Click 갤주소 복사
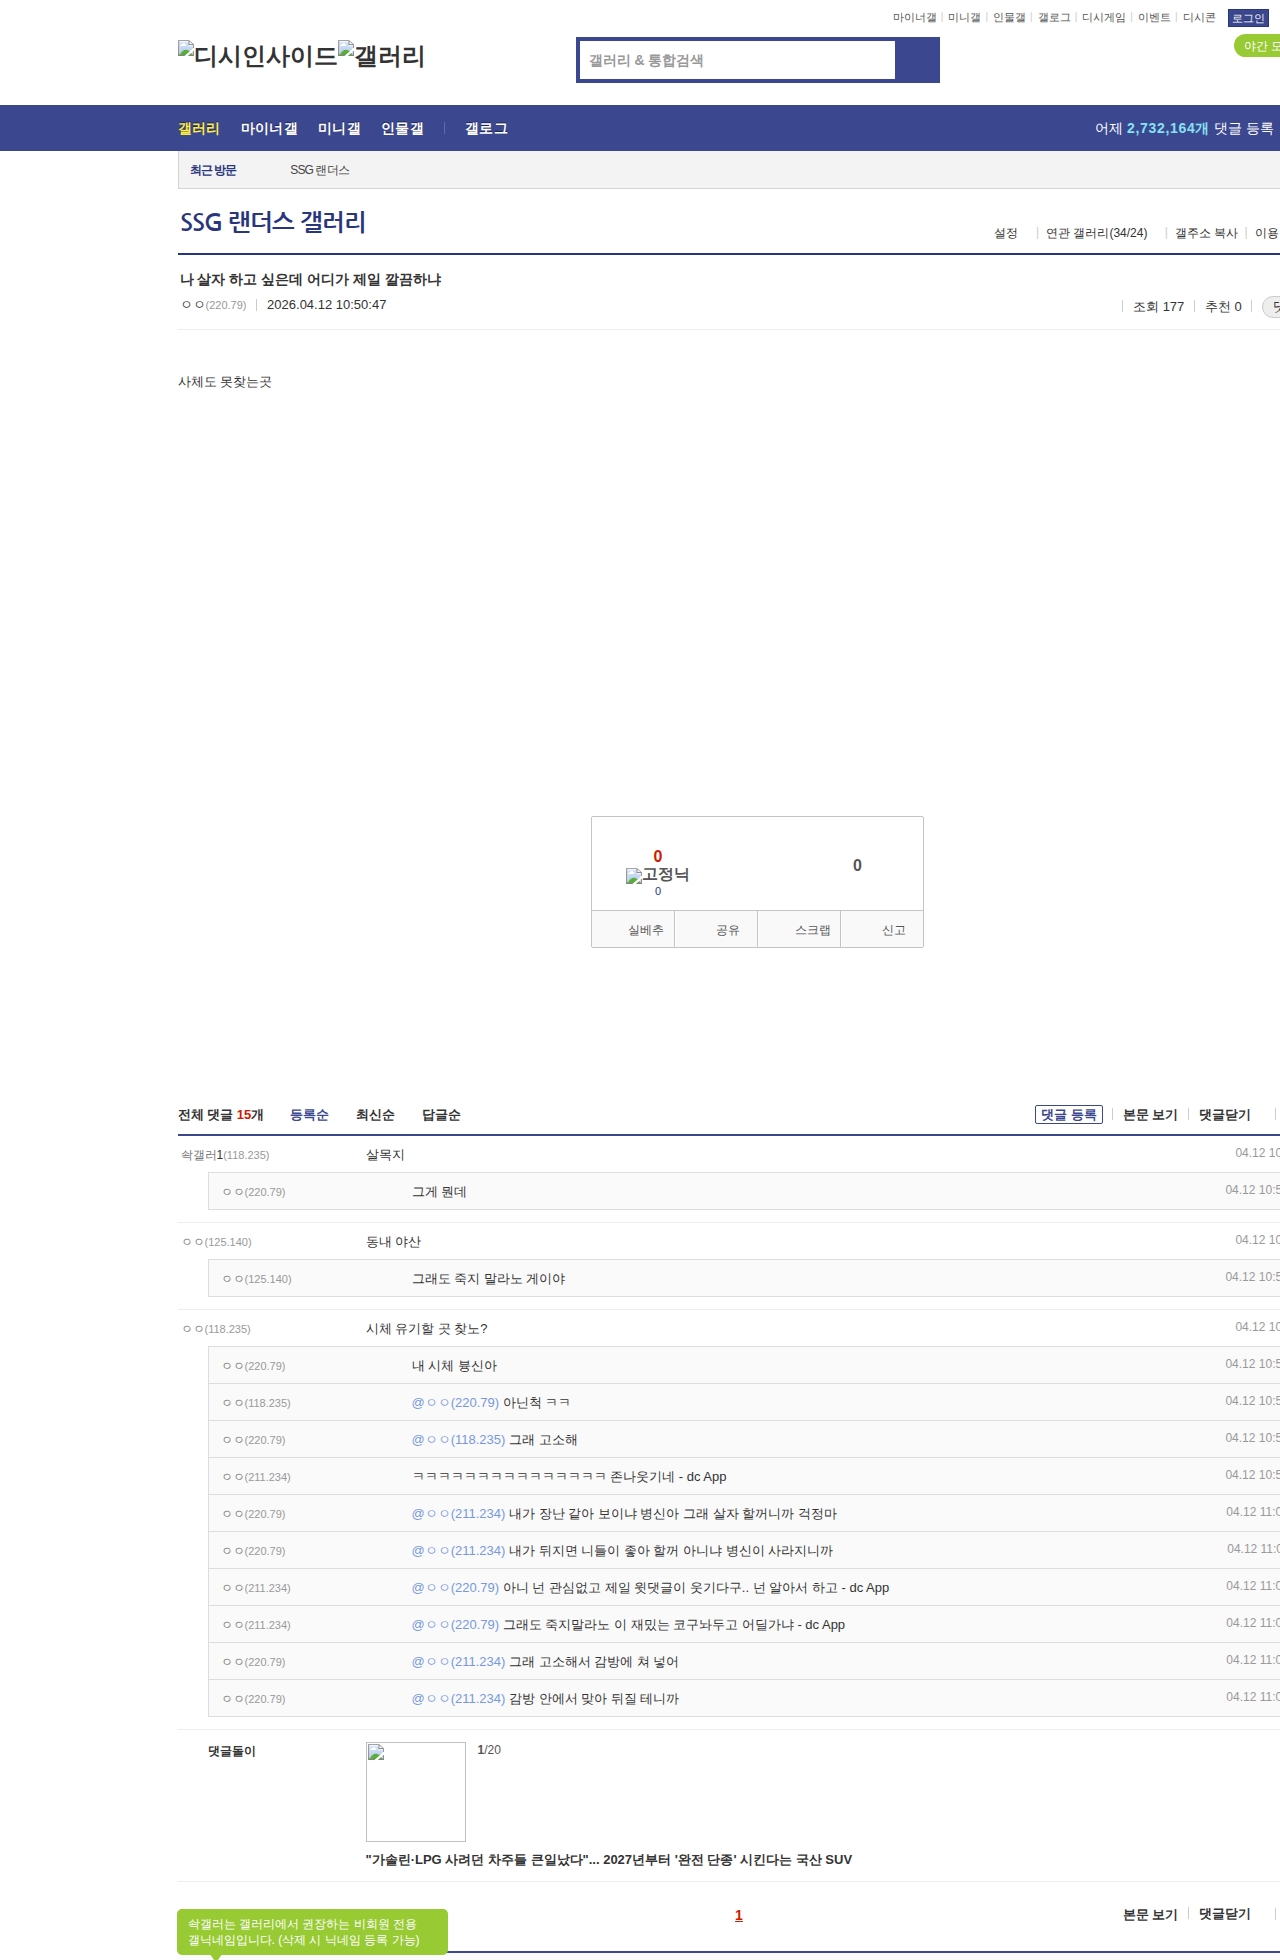The image size is (1280, 1960). 1206,233
